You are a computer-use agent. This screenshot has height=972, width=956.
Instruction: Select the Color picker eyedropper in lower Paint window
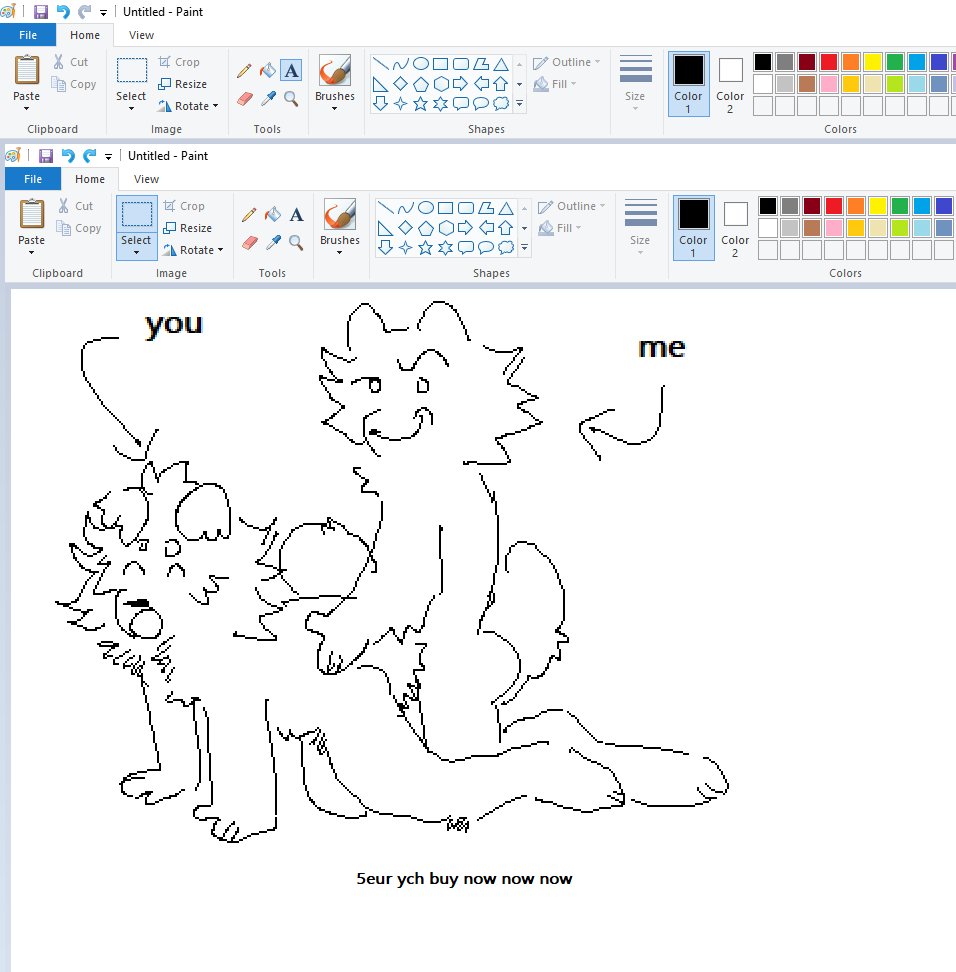click(273, 242)
